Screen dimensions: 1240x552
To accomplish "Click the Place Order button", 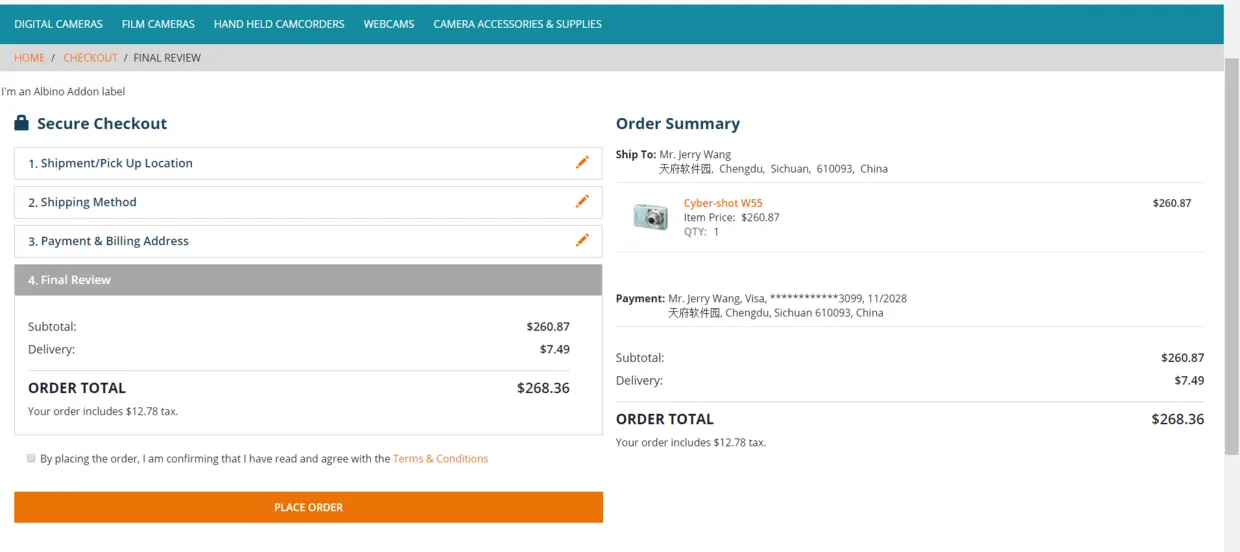I will (308, 507).
